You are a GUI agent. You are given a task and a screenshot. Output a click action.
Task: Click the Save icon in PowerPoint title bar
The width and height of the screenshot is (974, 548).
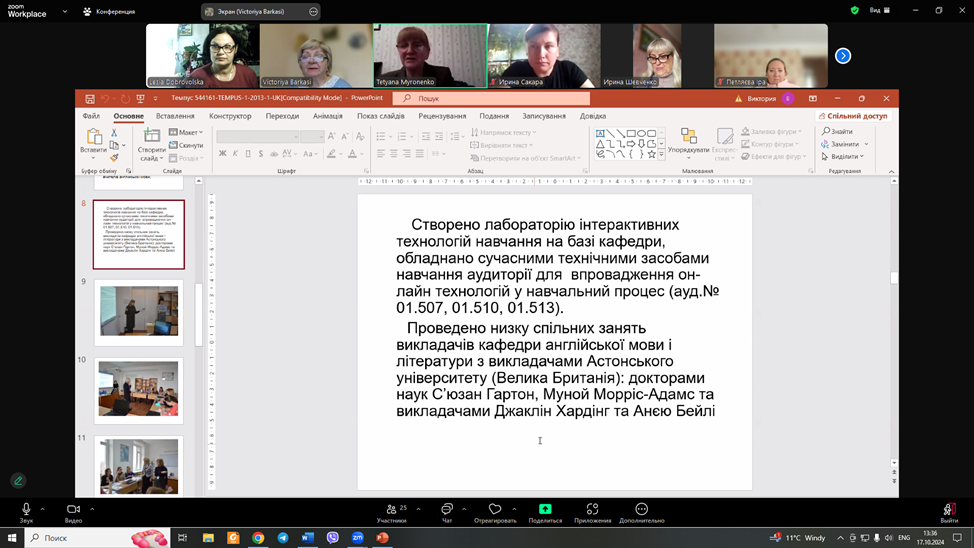pos(89,98)
